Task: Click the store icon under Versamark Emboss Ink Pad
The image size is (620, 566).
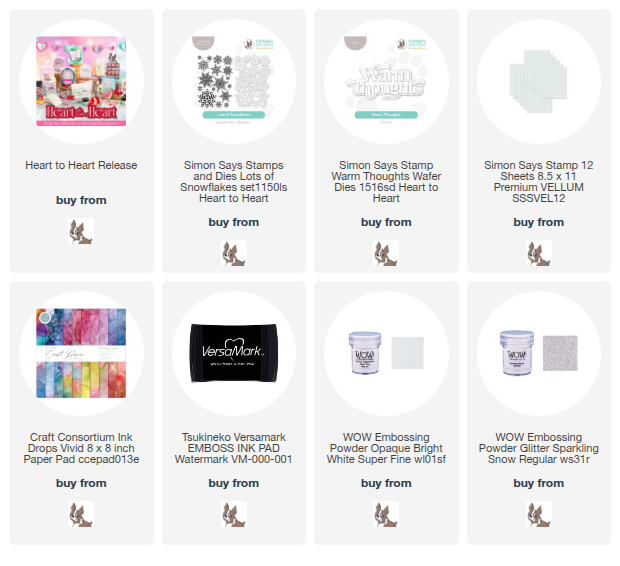Action: pyautogui.click(x=234, y=514)
